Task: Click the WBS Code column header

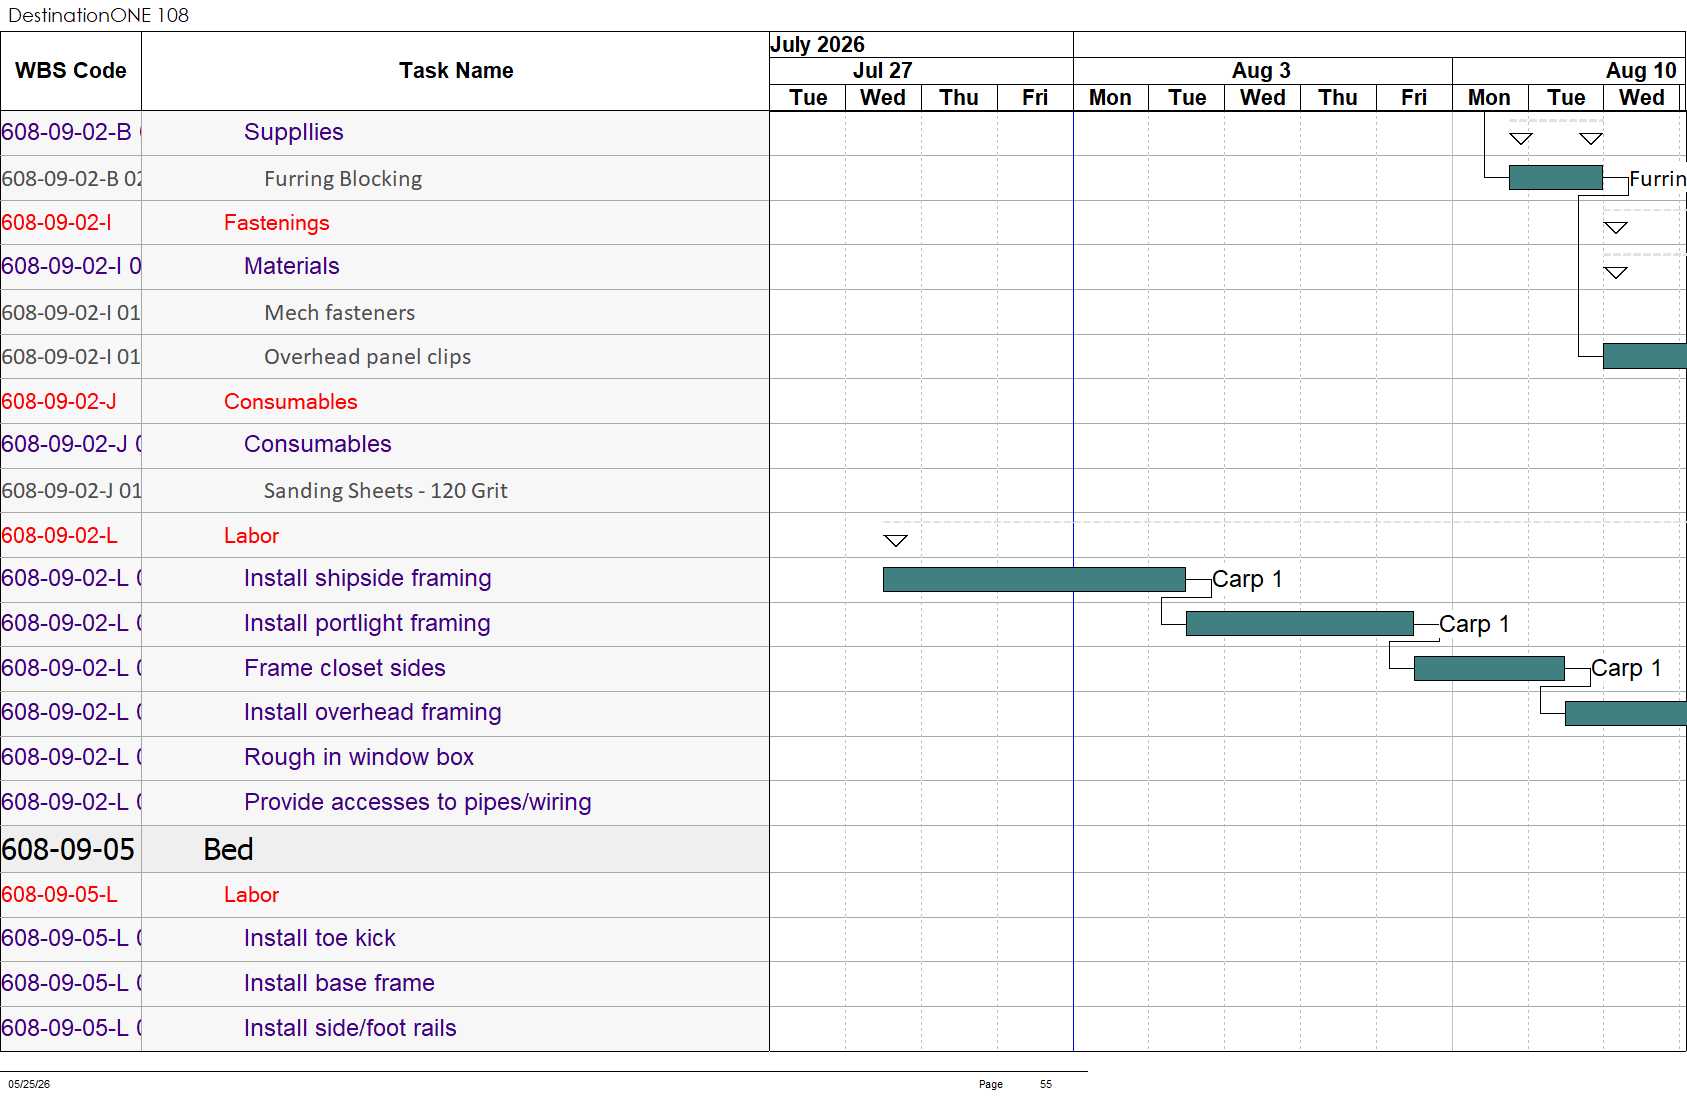Action: coord(71,71)
